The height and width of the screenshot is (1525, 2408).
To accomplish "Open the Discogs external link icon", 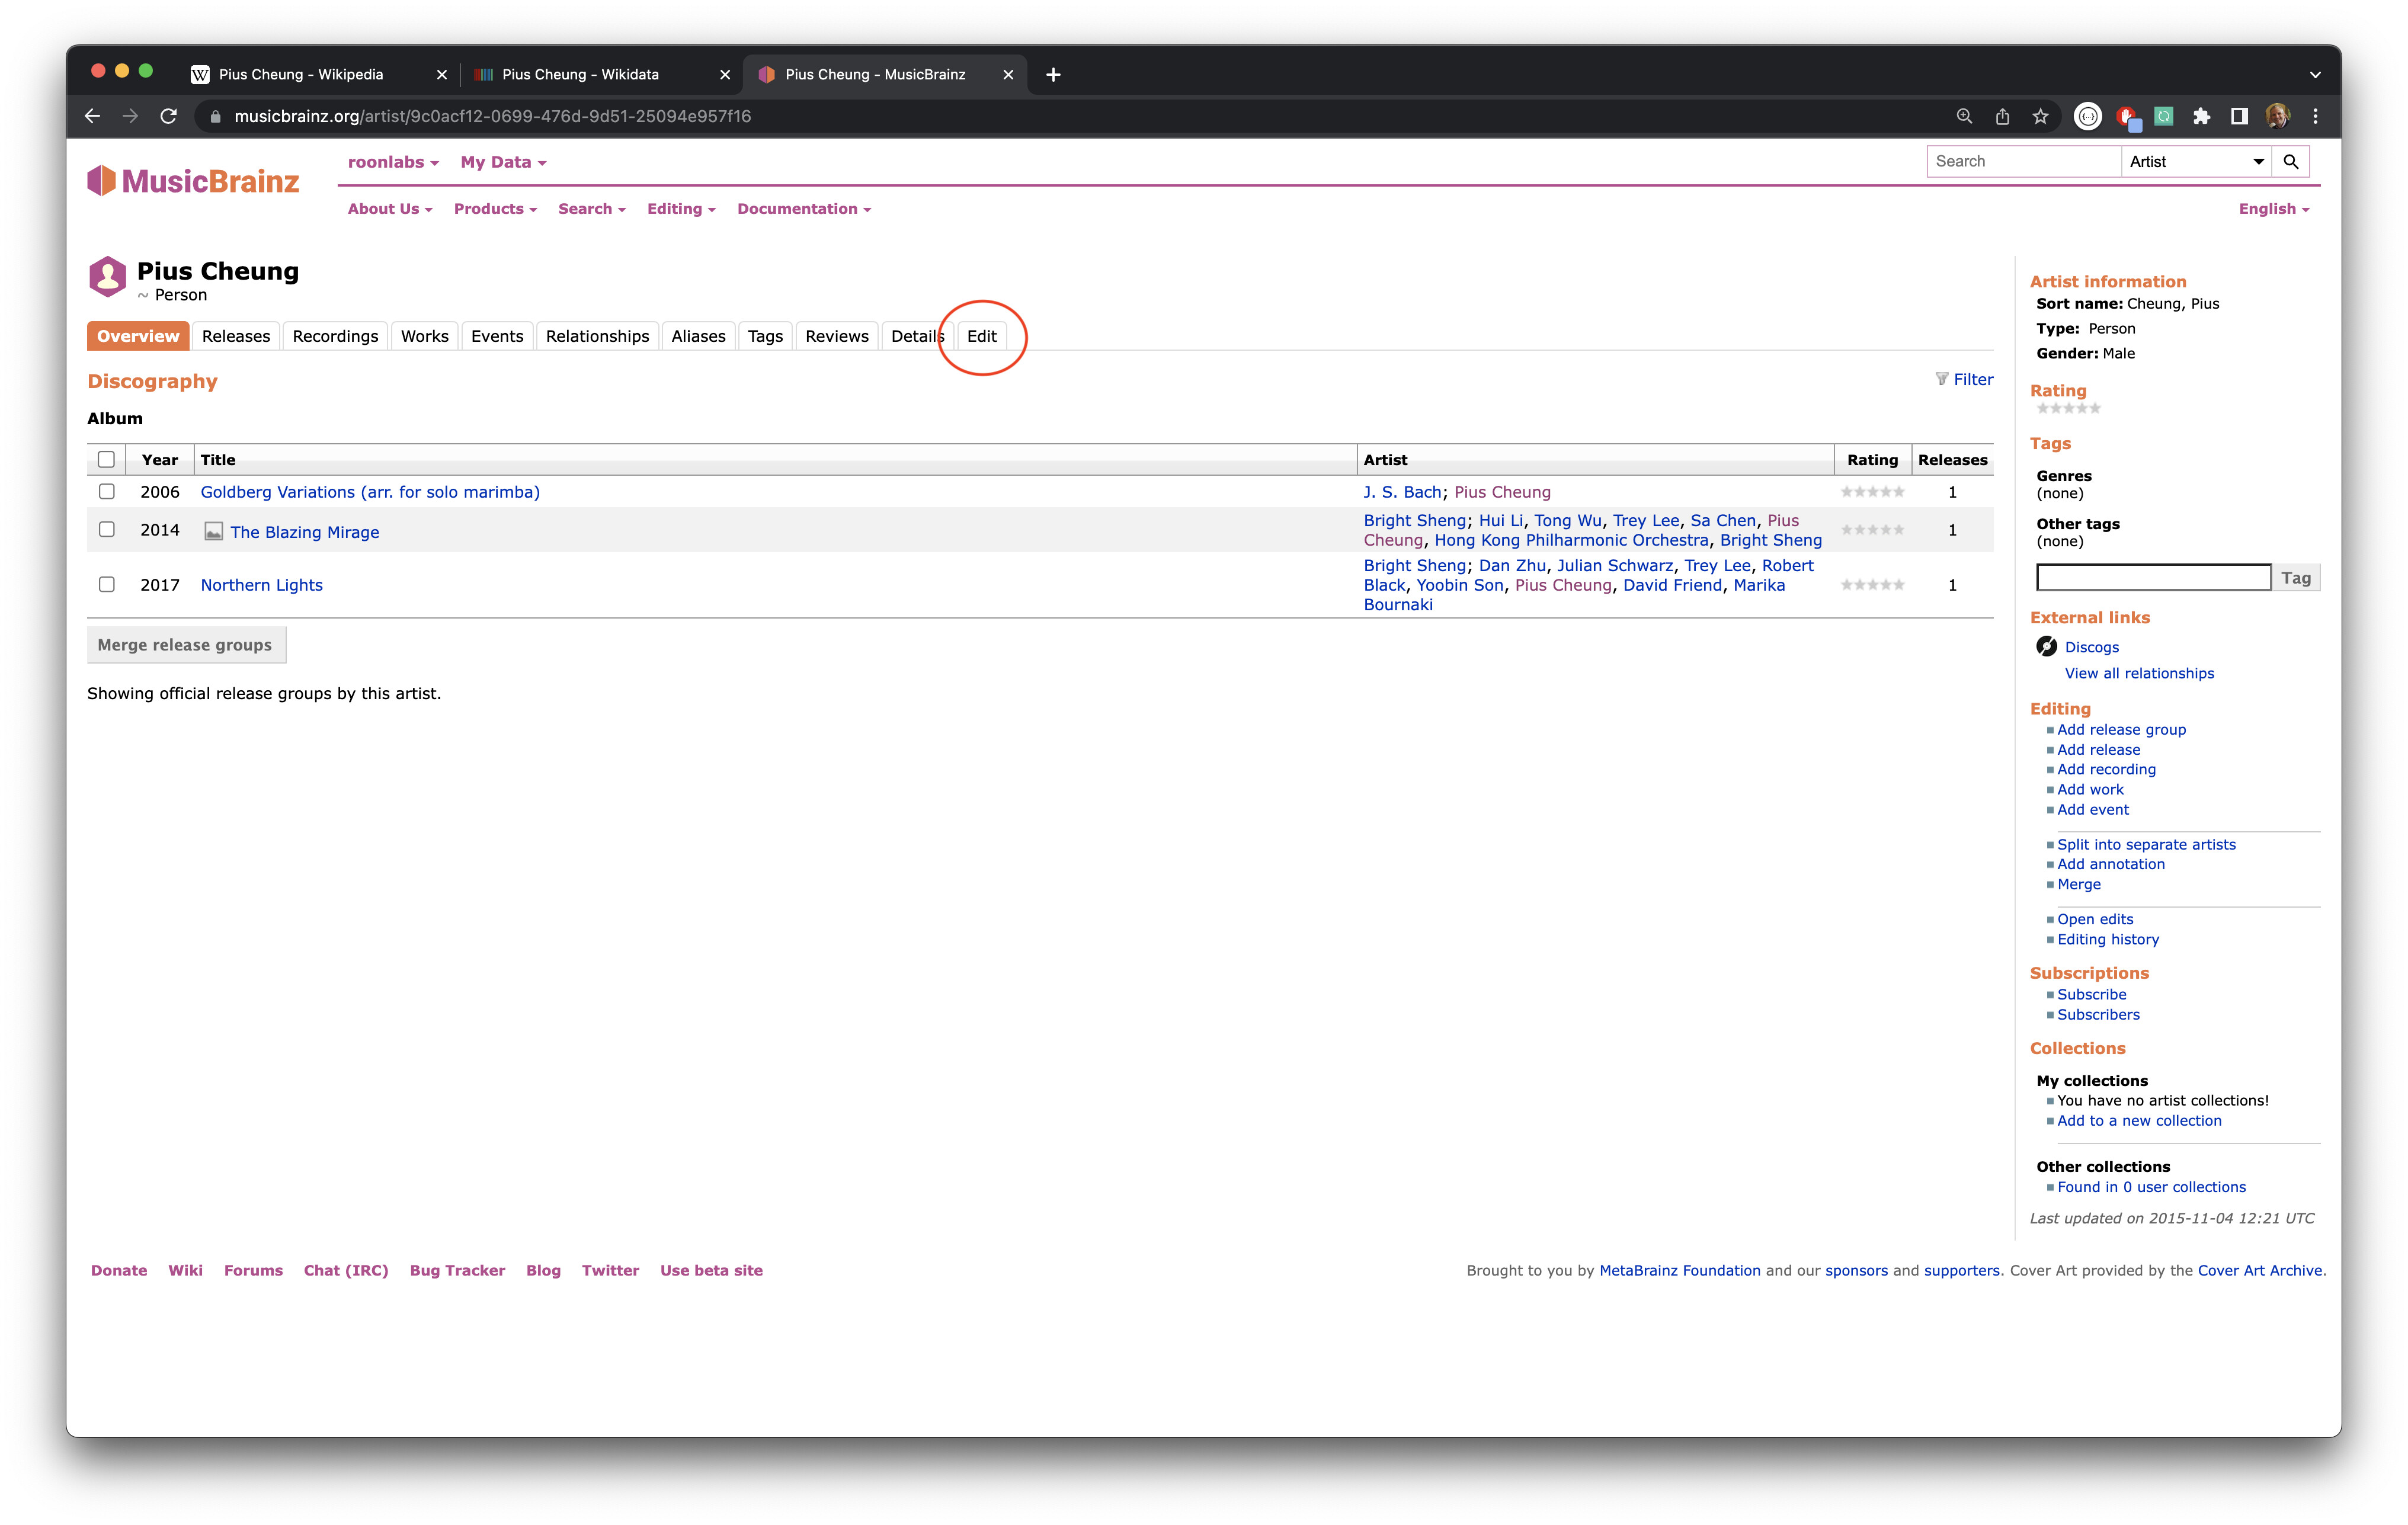I will point(2046,647).
